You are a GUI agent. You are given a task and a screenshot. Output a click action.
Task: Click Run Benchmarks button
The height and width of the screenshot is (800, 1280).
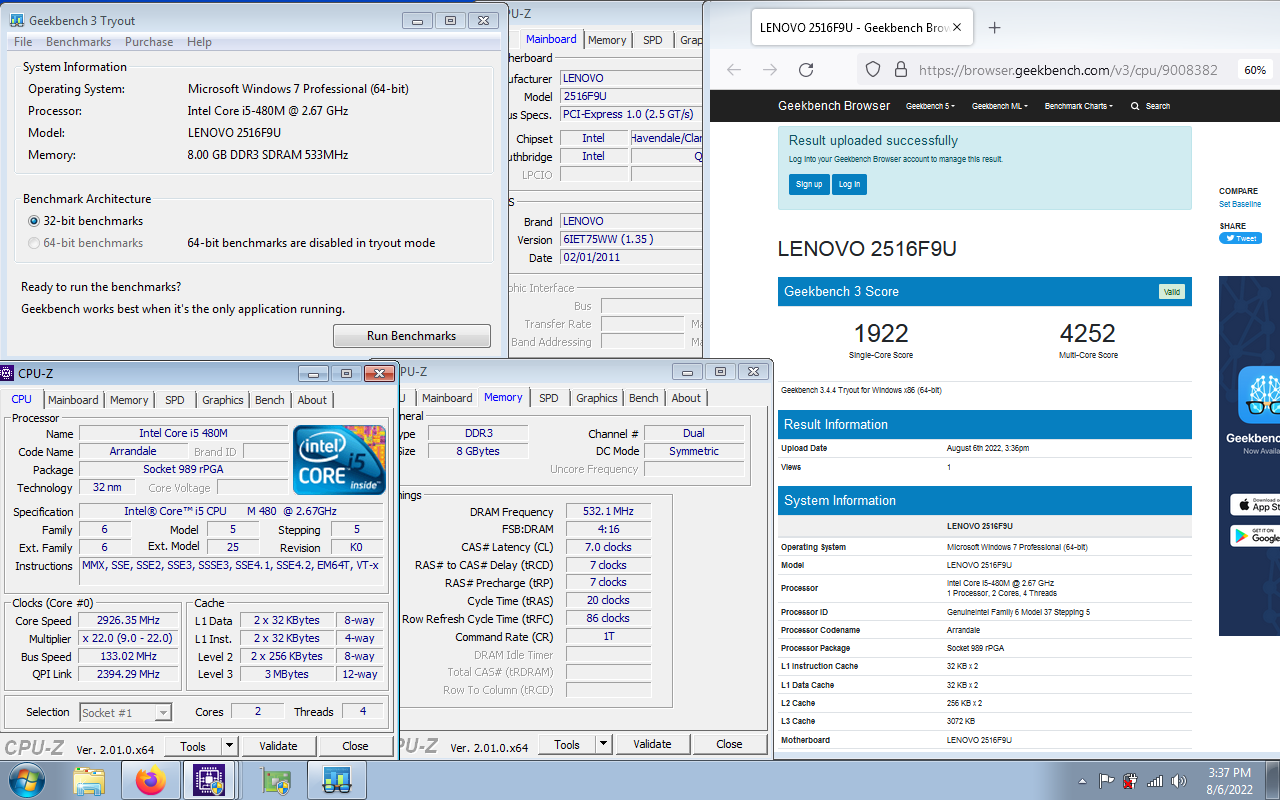pyautogui.click(x=412, y=336)
